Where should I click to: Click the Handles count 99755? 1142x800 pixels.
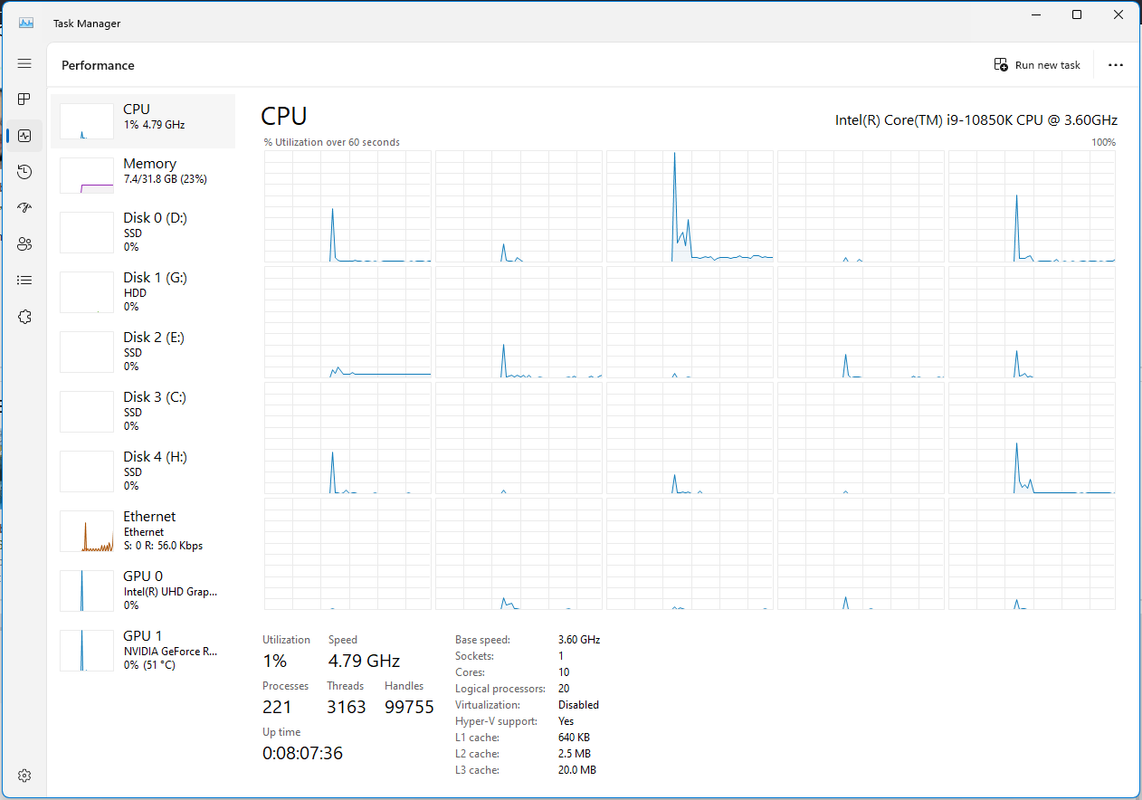pos(409,707)
